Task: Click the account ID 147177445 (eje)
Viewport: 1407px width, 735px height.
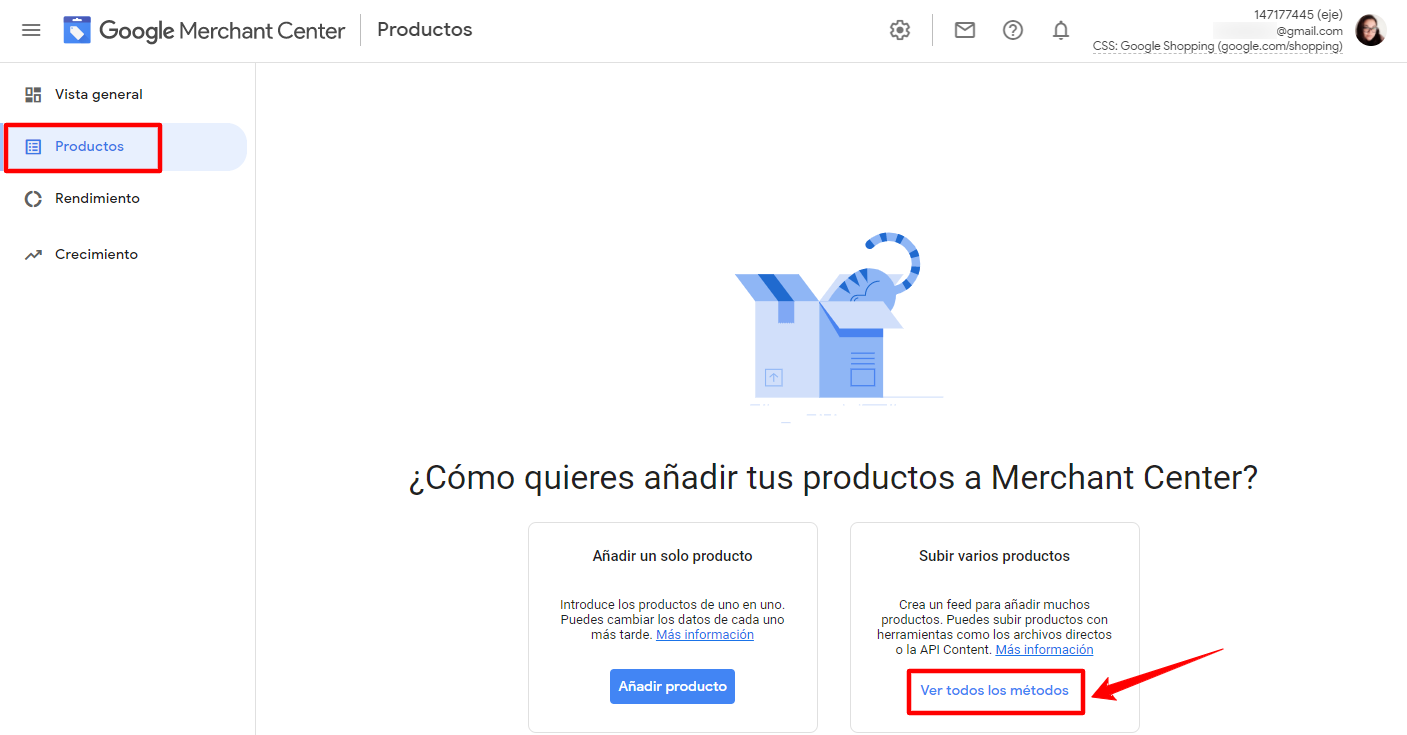Action: click(x=1298, y=14)
